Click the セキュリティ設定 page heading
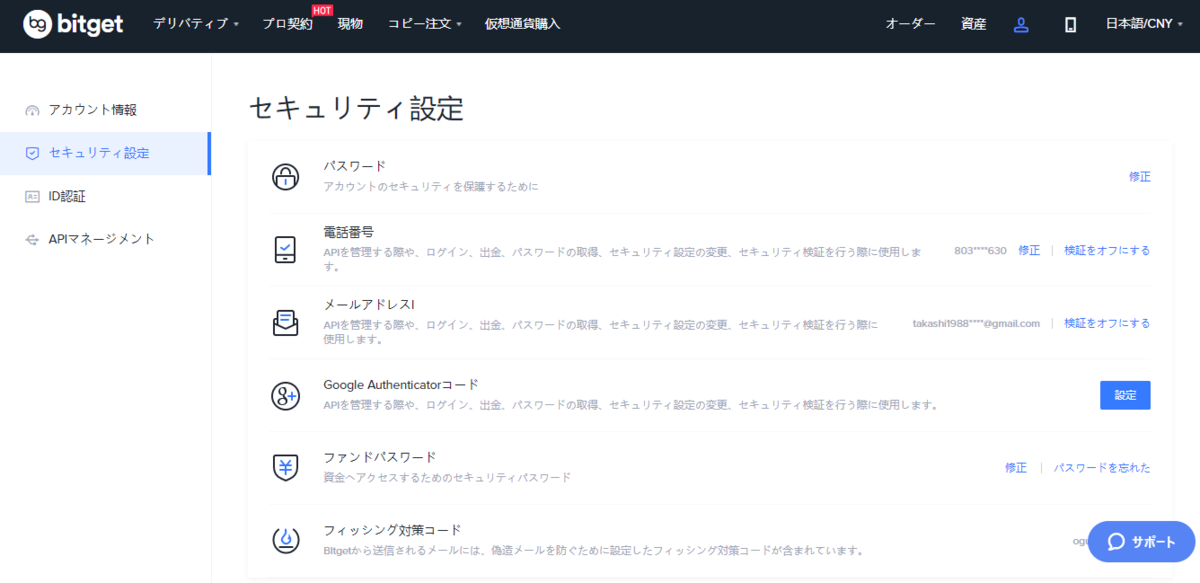Image resolution: width=1200 pixels, height=583 pixels. coord(356,109)
